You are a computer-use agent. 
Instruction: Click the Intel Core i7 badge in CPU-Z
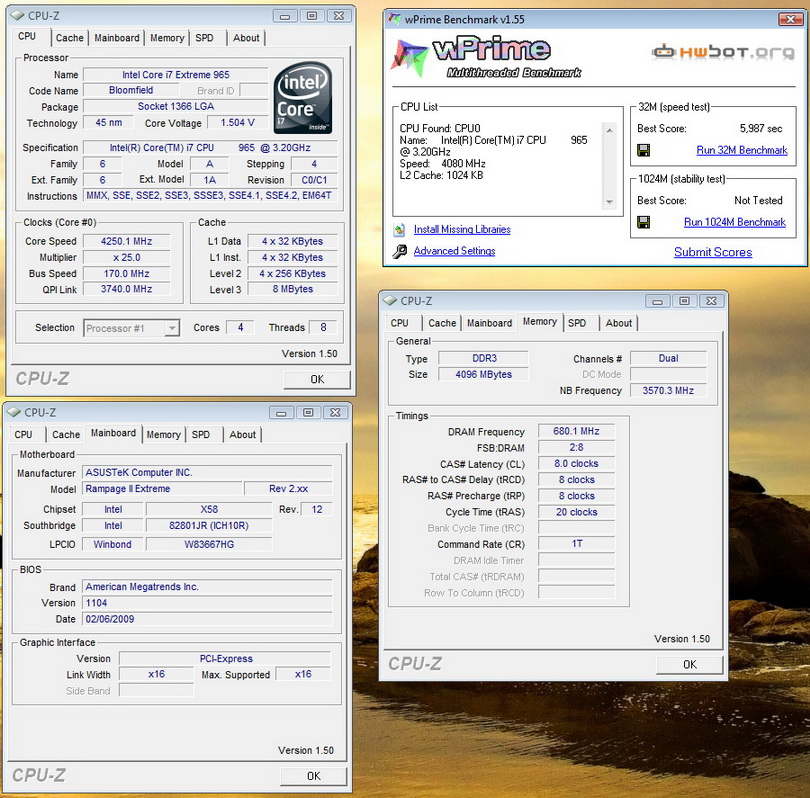[303, 98]
